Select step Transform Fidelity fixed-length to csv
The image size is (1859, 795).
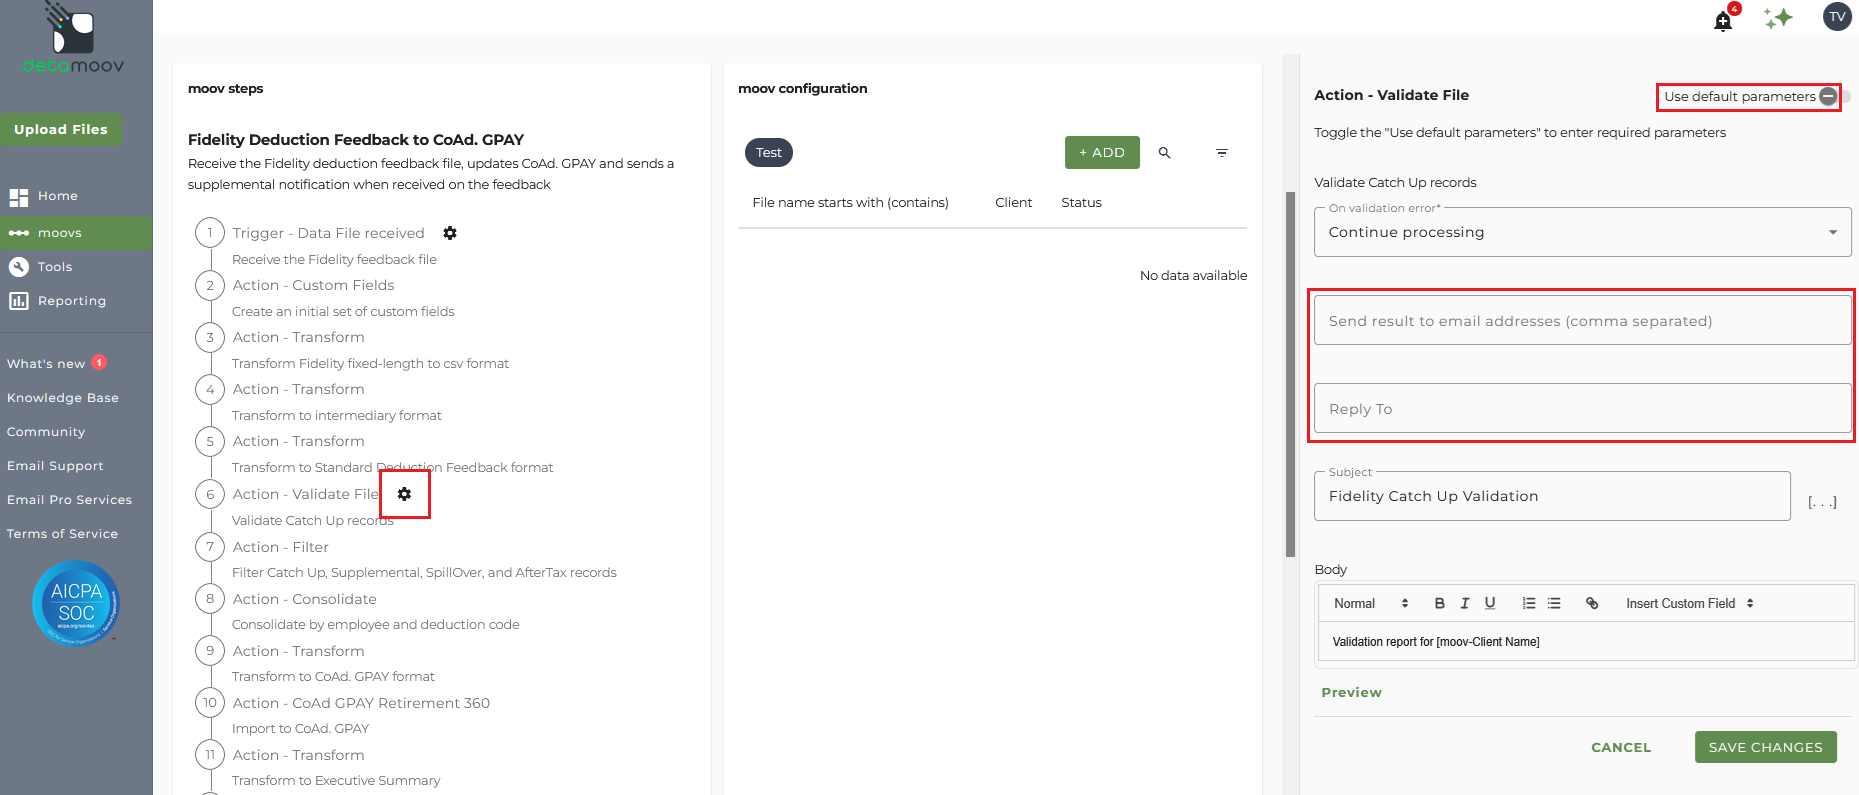[x=370, y=364]
